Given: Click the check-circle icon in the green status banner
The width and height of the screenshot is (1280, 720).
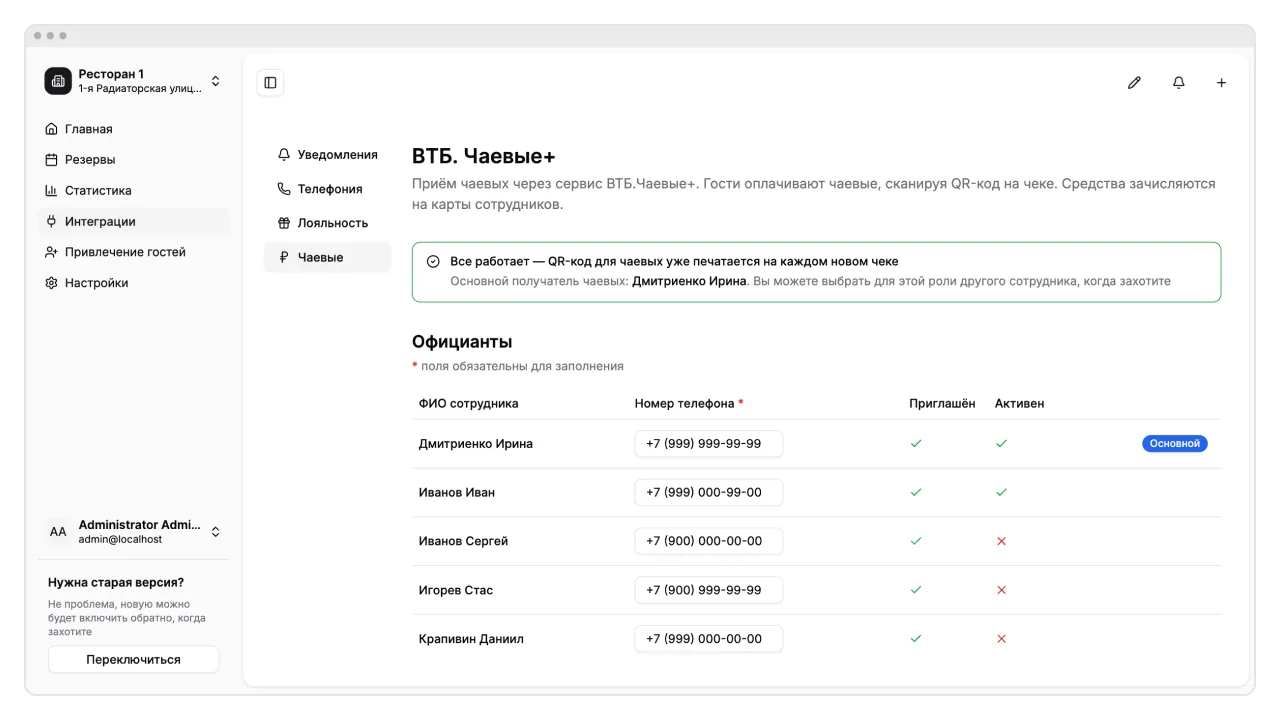Looking at the screenshot, I should pos(433,262).
